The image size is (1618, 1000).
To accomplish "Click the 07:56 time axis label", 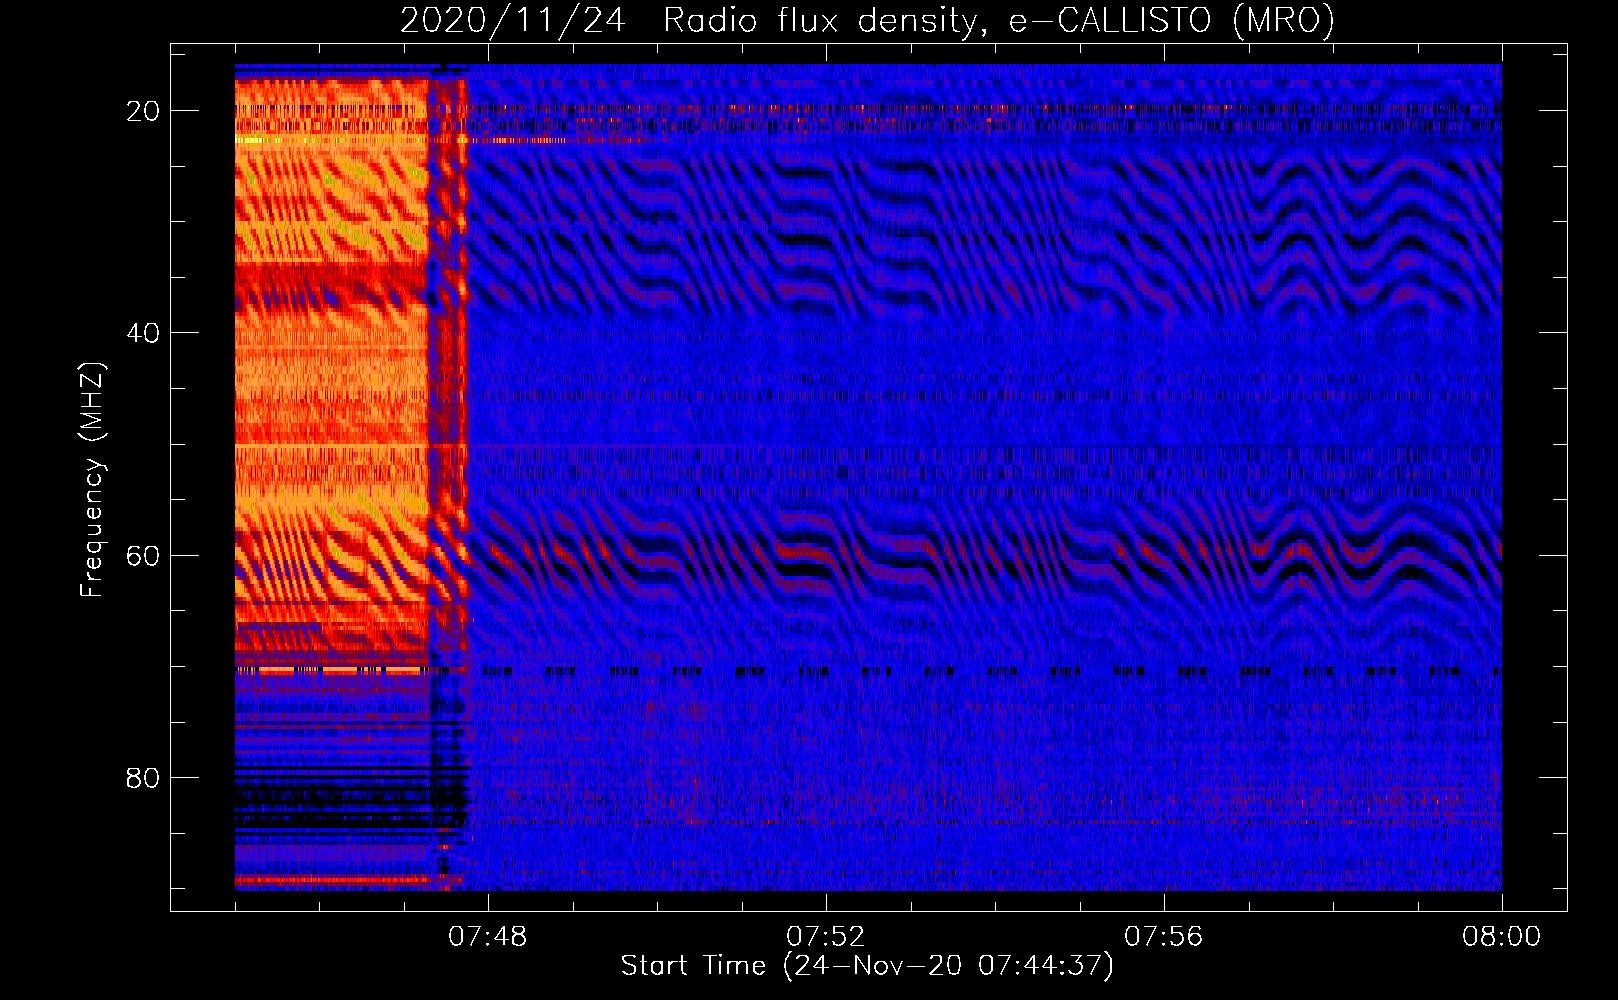I will pos(1164,937).
